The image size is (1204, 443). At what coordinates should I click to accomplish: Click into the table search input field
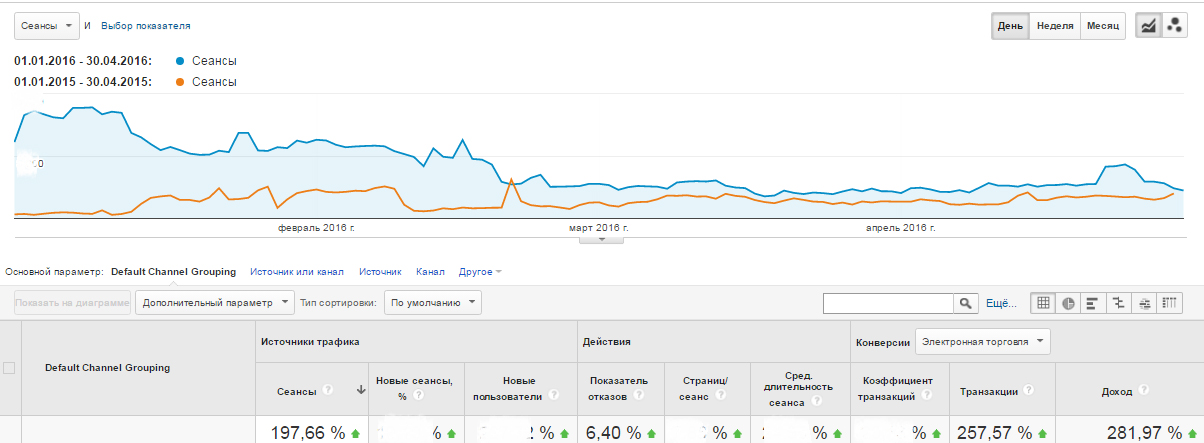pos(887,302)
